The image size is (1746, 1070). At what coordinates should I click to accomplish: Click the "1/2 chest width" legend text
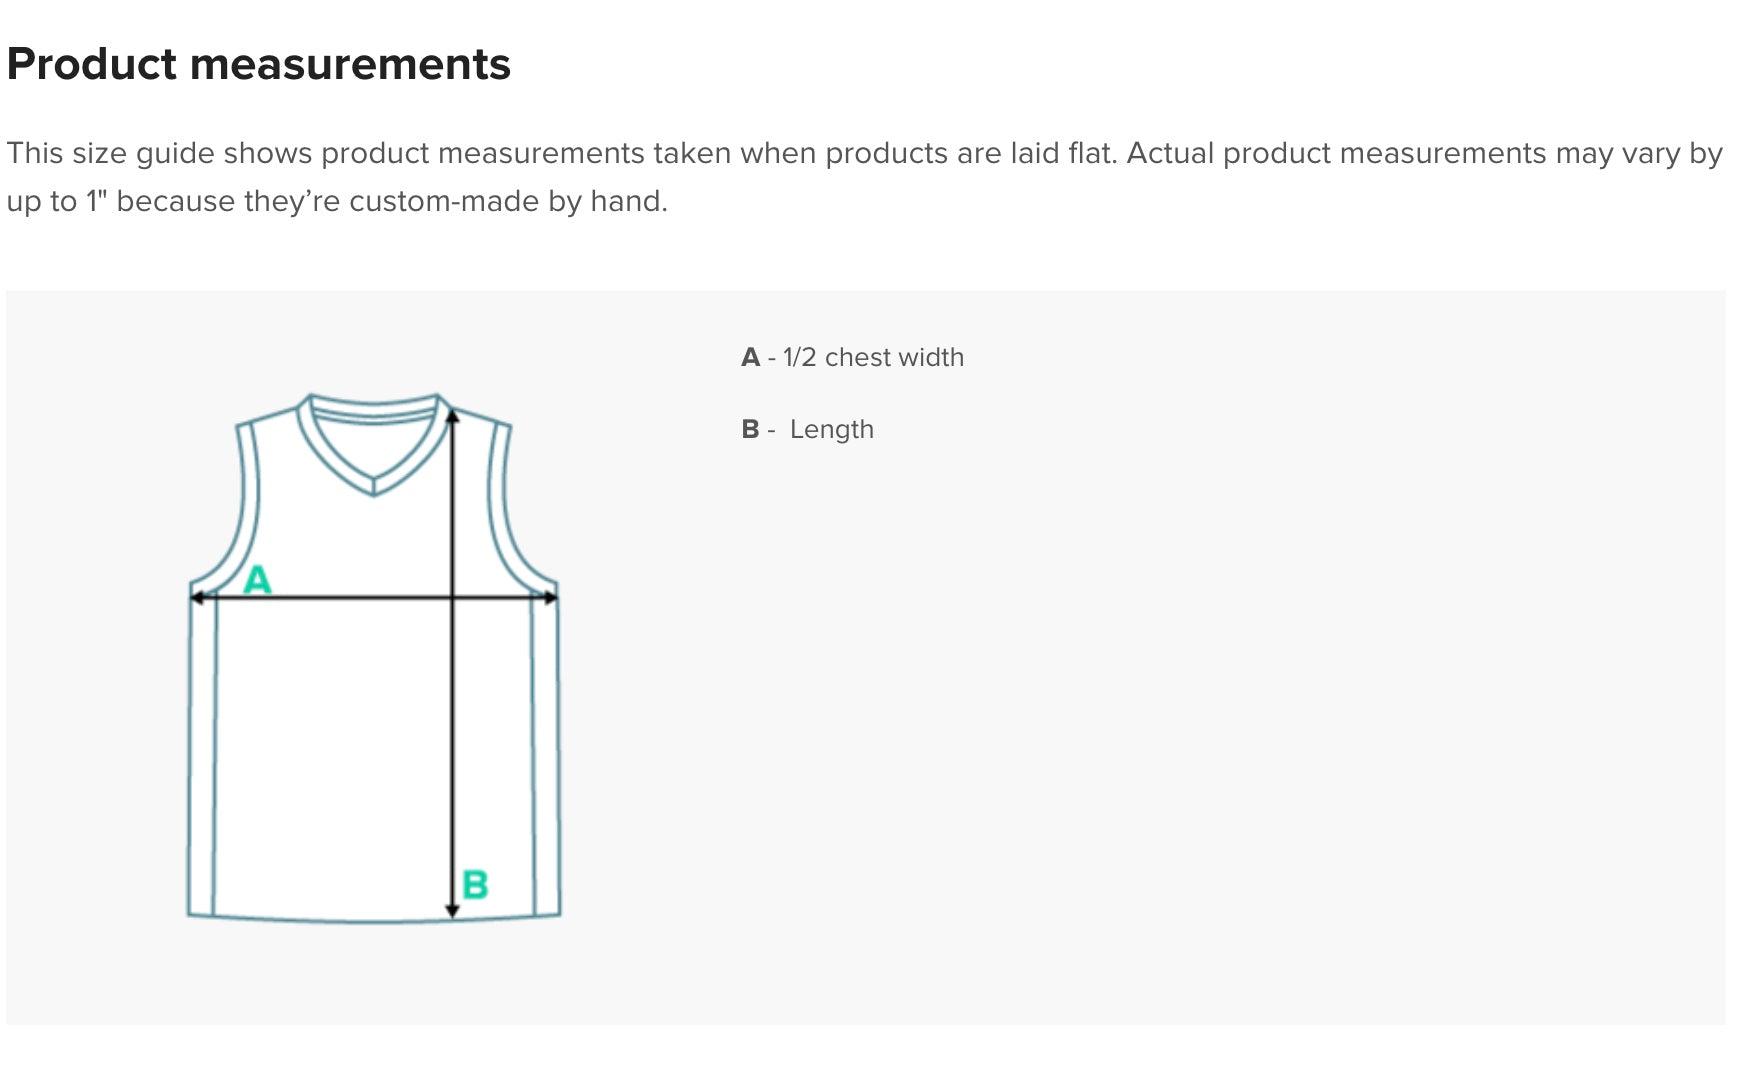click(x=872, y=357)
